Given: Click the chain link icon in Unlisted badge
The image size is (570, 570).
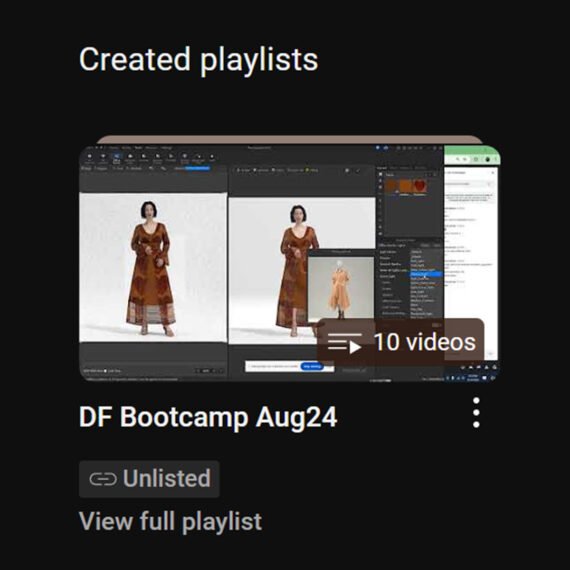Looking at the screenshot, I should click(103, 479).
